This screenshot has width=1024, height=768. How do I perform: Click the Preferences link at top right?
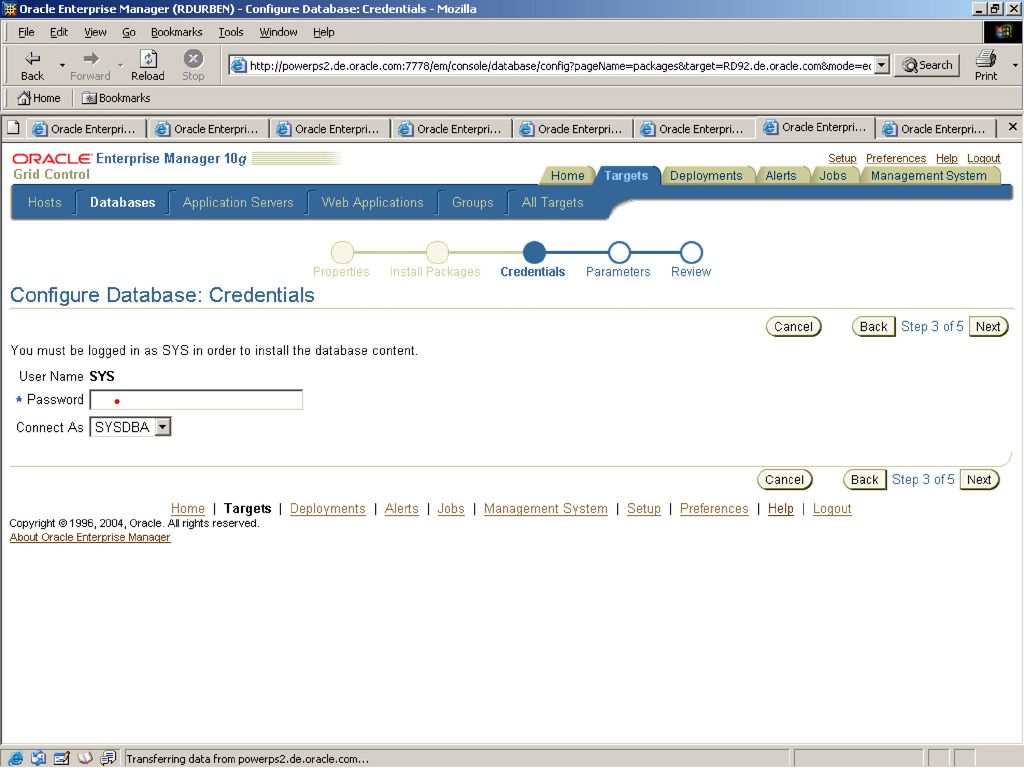pos(895,158)
